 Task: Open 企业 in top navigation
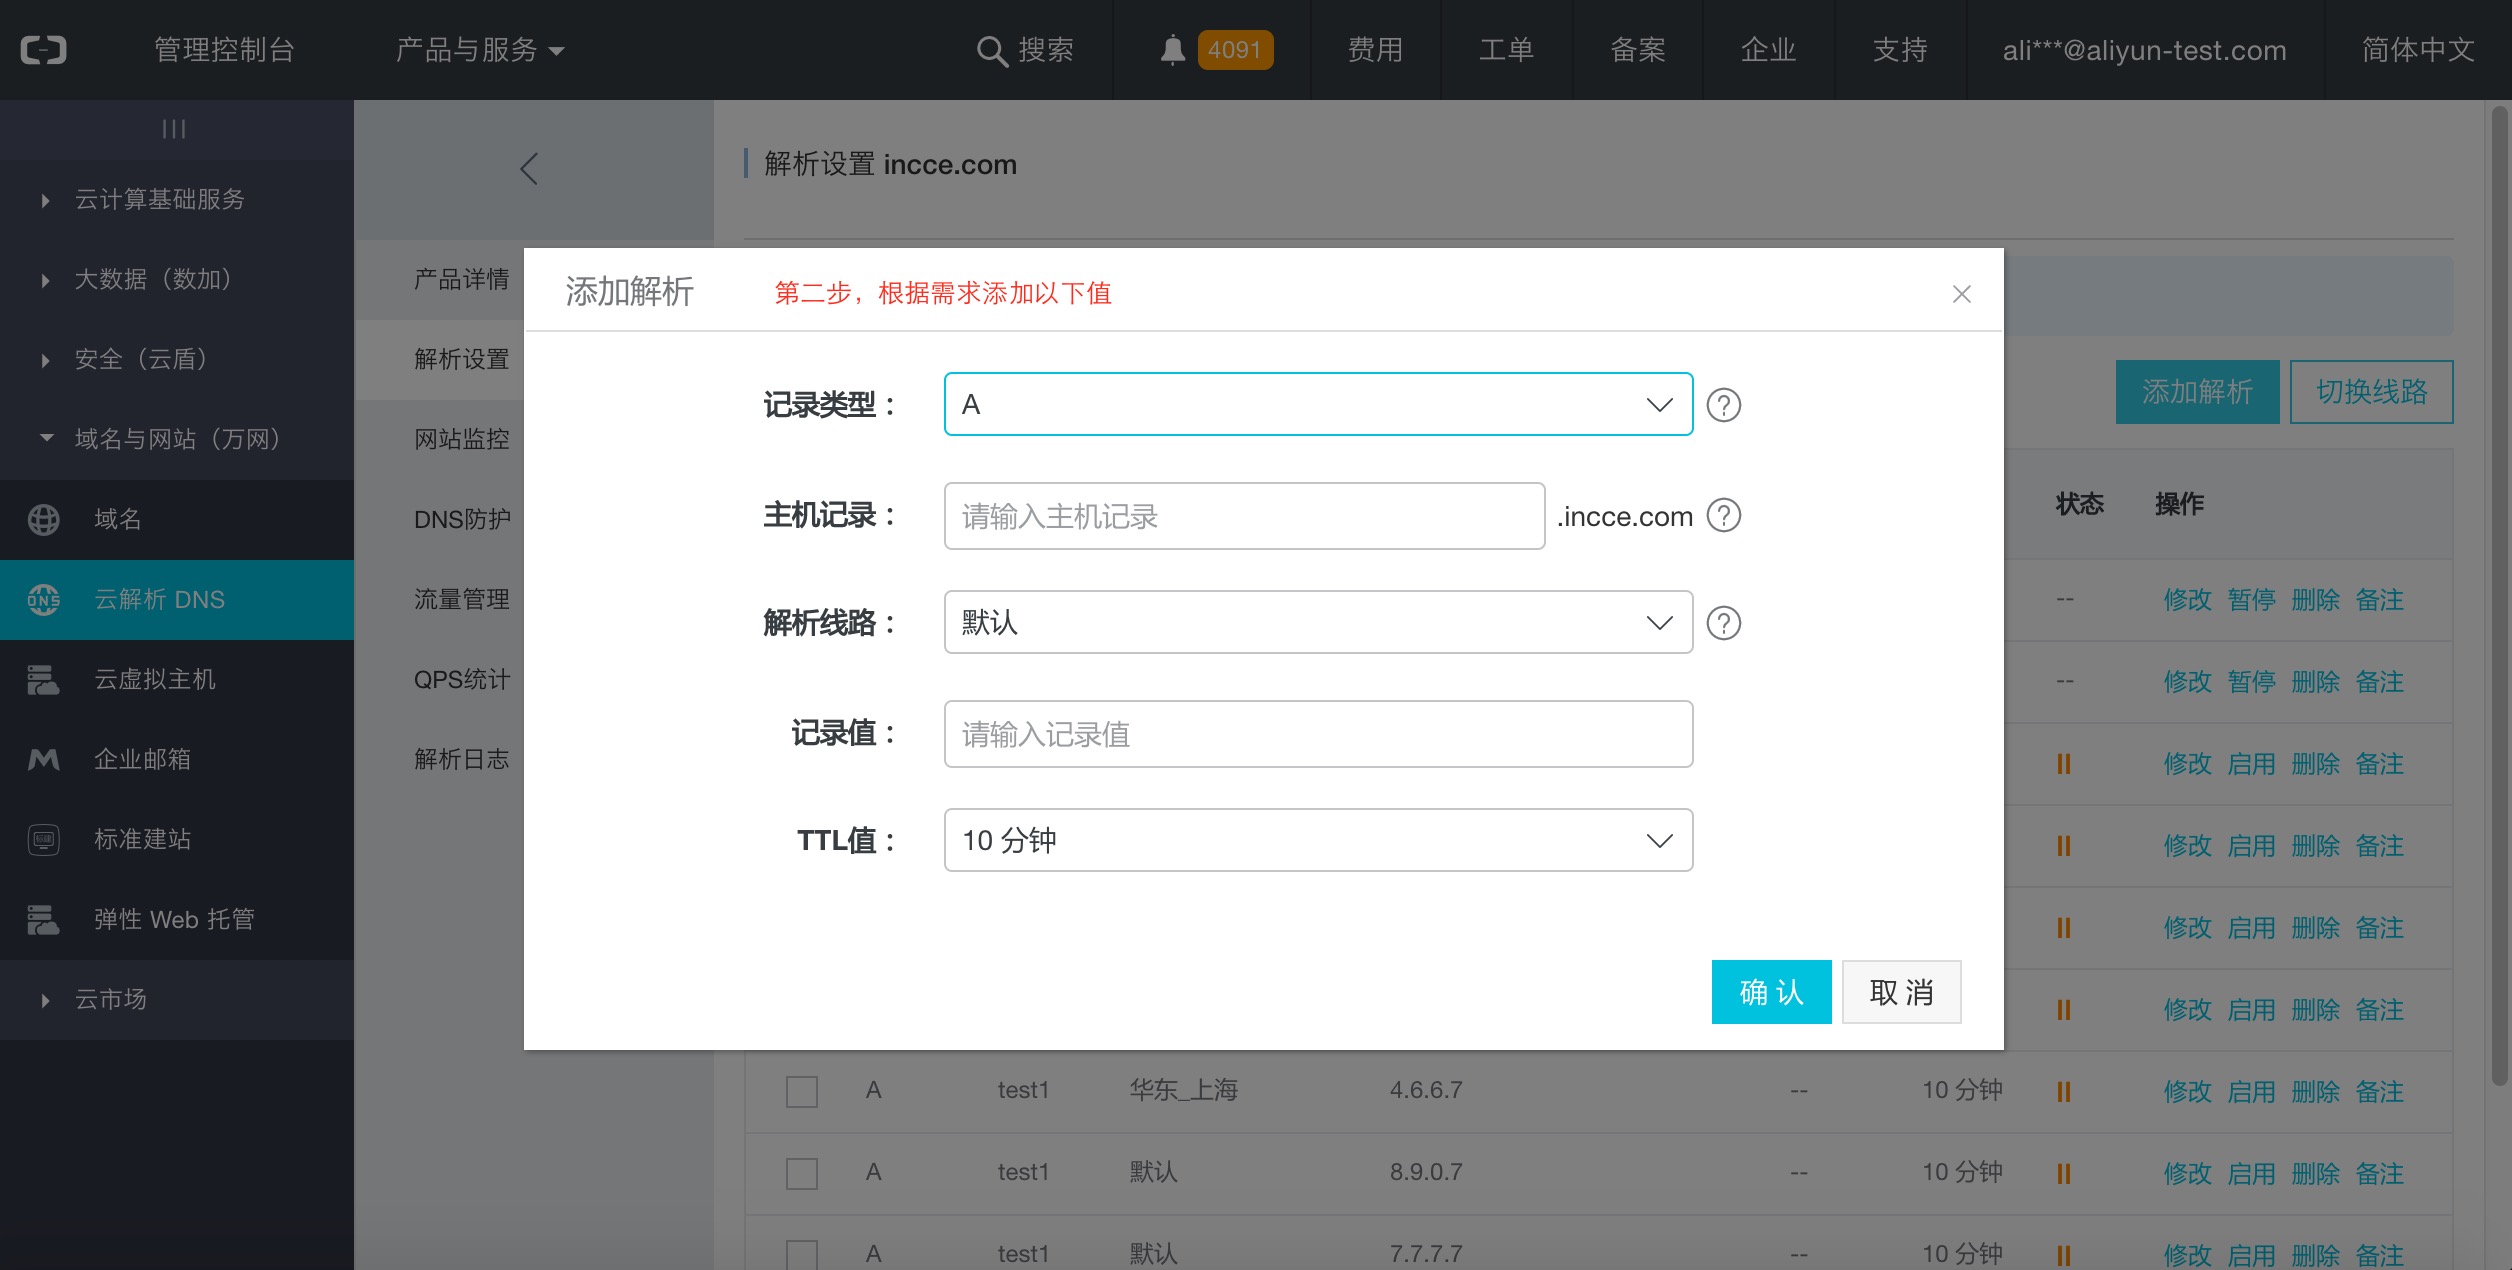click(x=1768, y=50)
